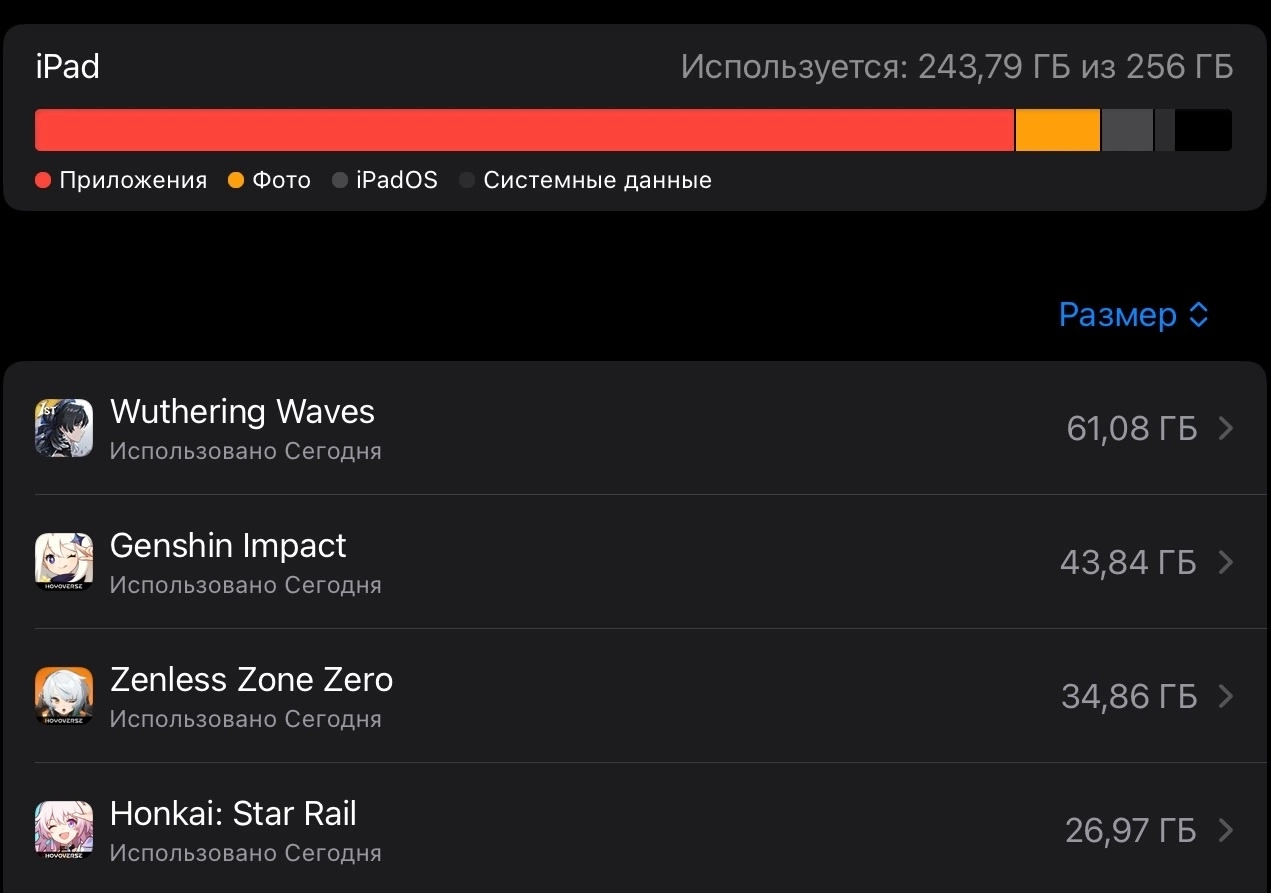Click the gray iPadOS legend dot

click(x=340, y=181)
